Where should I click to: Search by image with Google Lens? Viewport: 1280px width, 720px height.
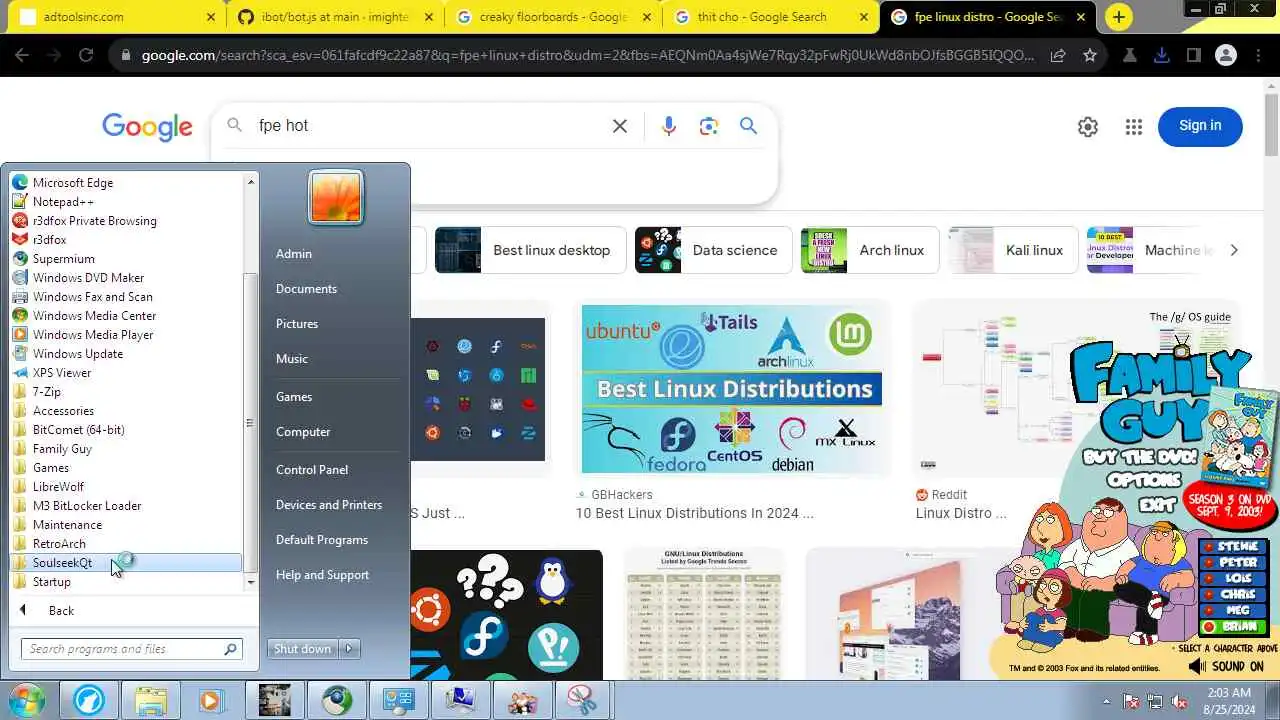pos(709,126)
